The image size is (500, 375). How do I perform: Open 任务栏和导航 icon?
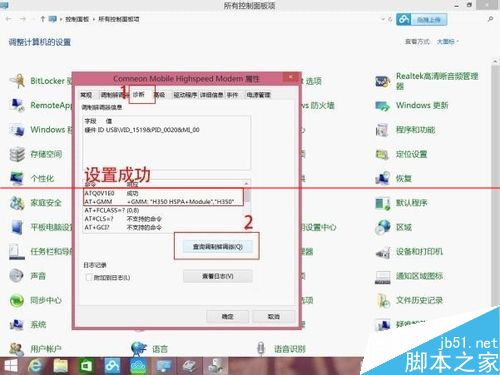pos(17,251)
